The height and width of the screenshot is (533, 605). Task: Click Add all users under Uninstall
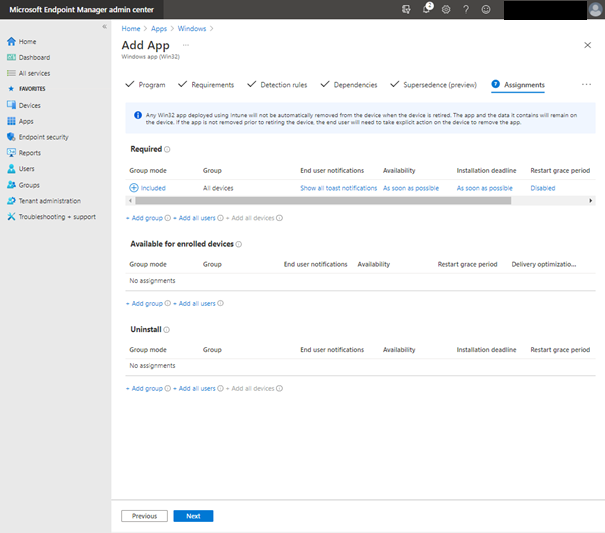(194, 388)
